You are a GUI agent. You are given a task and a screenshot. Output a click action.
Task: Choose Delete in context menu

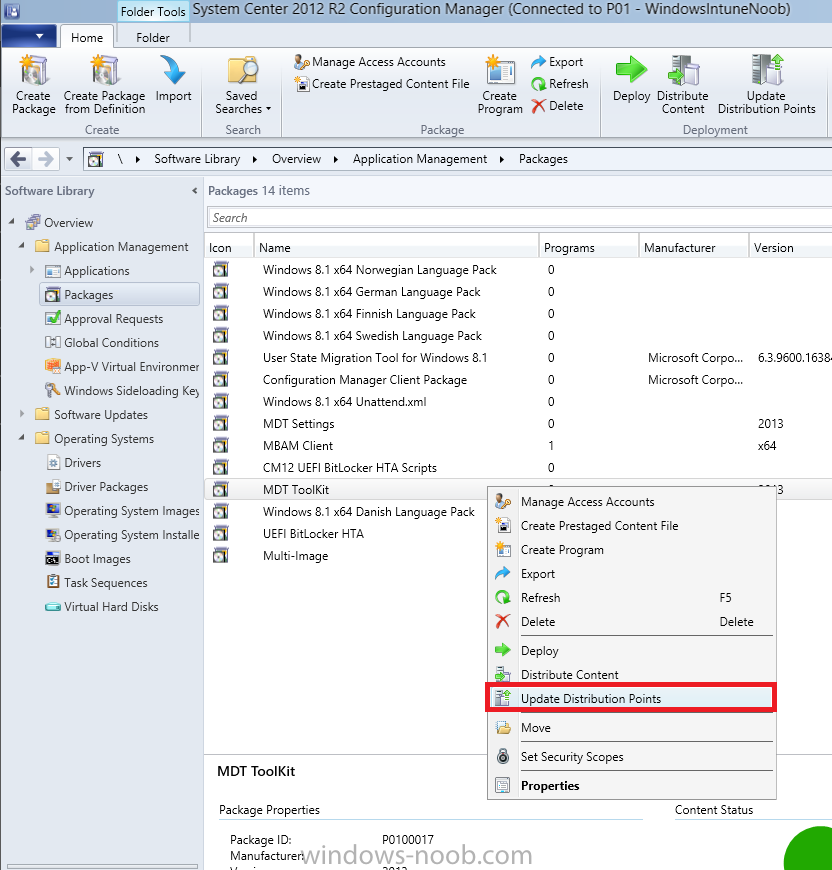pyautogui.click(x=631, y=621)
